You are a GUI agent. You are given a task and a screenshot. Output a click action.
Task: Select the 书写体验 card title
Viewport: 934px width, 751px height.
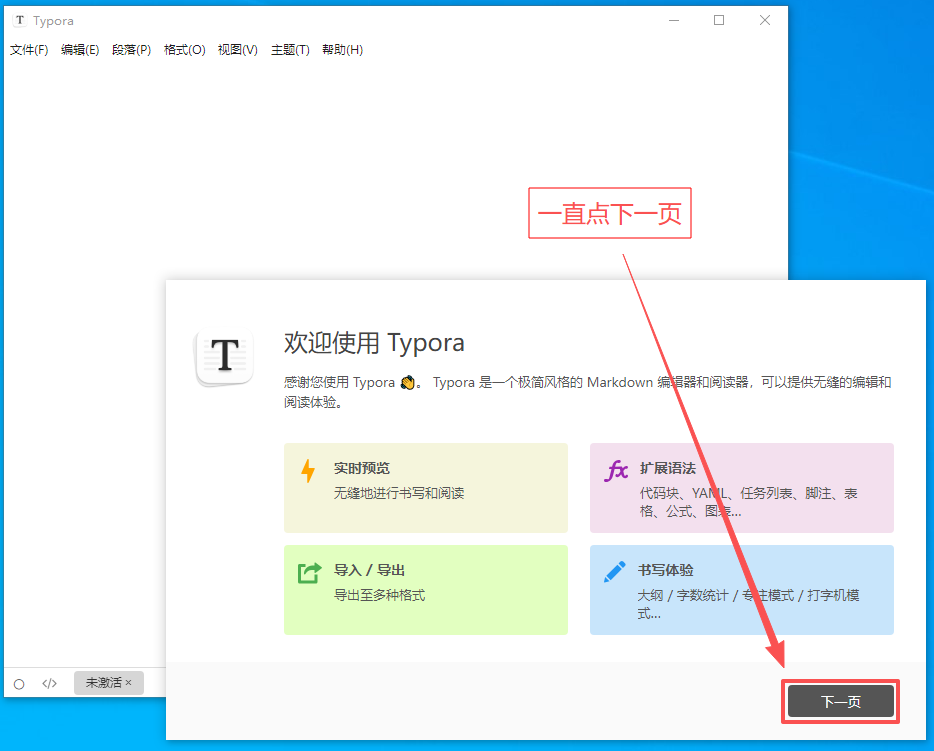(x=666, y=570)
